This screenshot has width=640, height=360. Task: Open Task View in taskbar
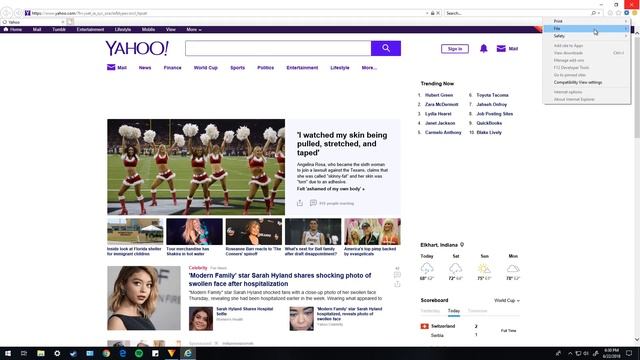point(24,353)
